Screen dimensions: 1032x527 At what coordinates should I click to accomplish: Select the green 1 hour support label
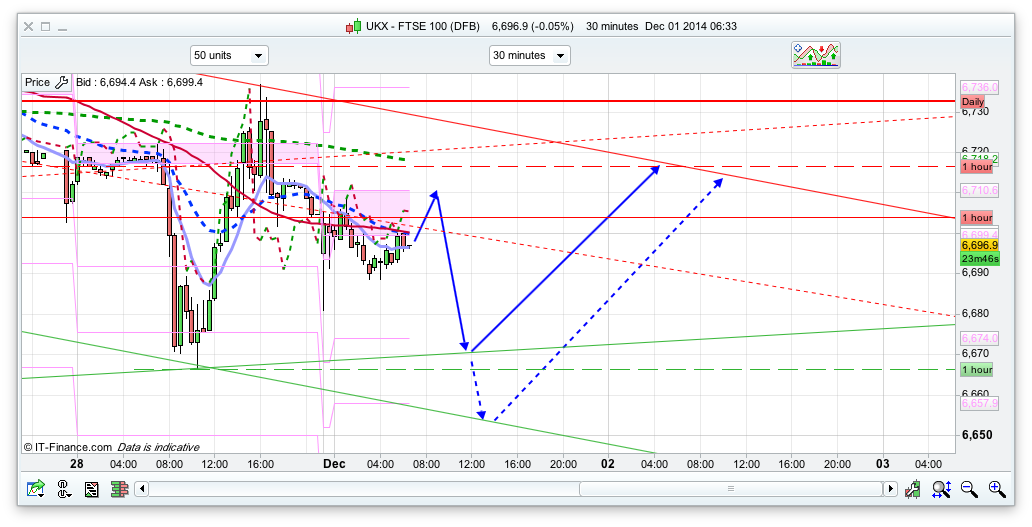click(x=977, y=370)
